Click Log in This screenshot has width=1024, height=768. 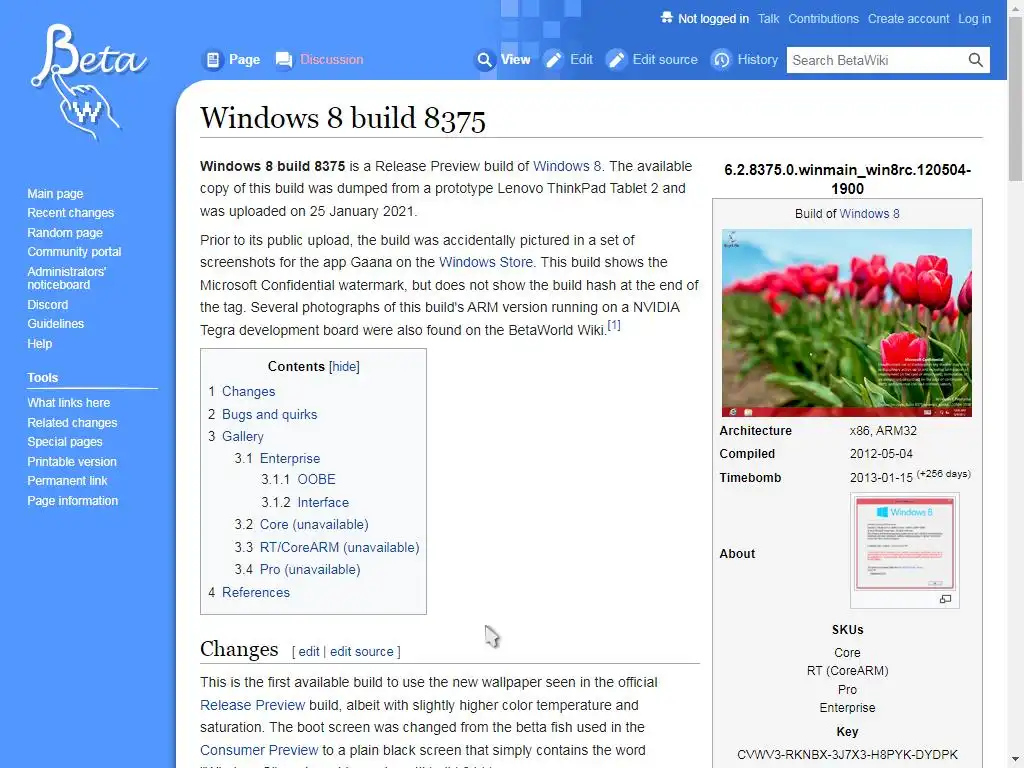(974, 19)
